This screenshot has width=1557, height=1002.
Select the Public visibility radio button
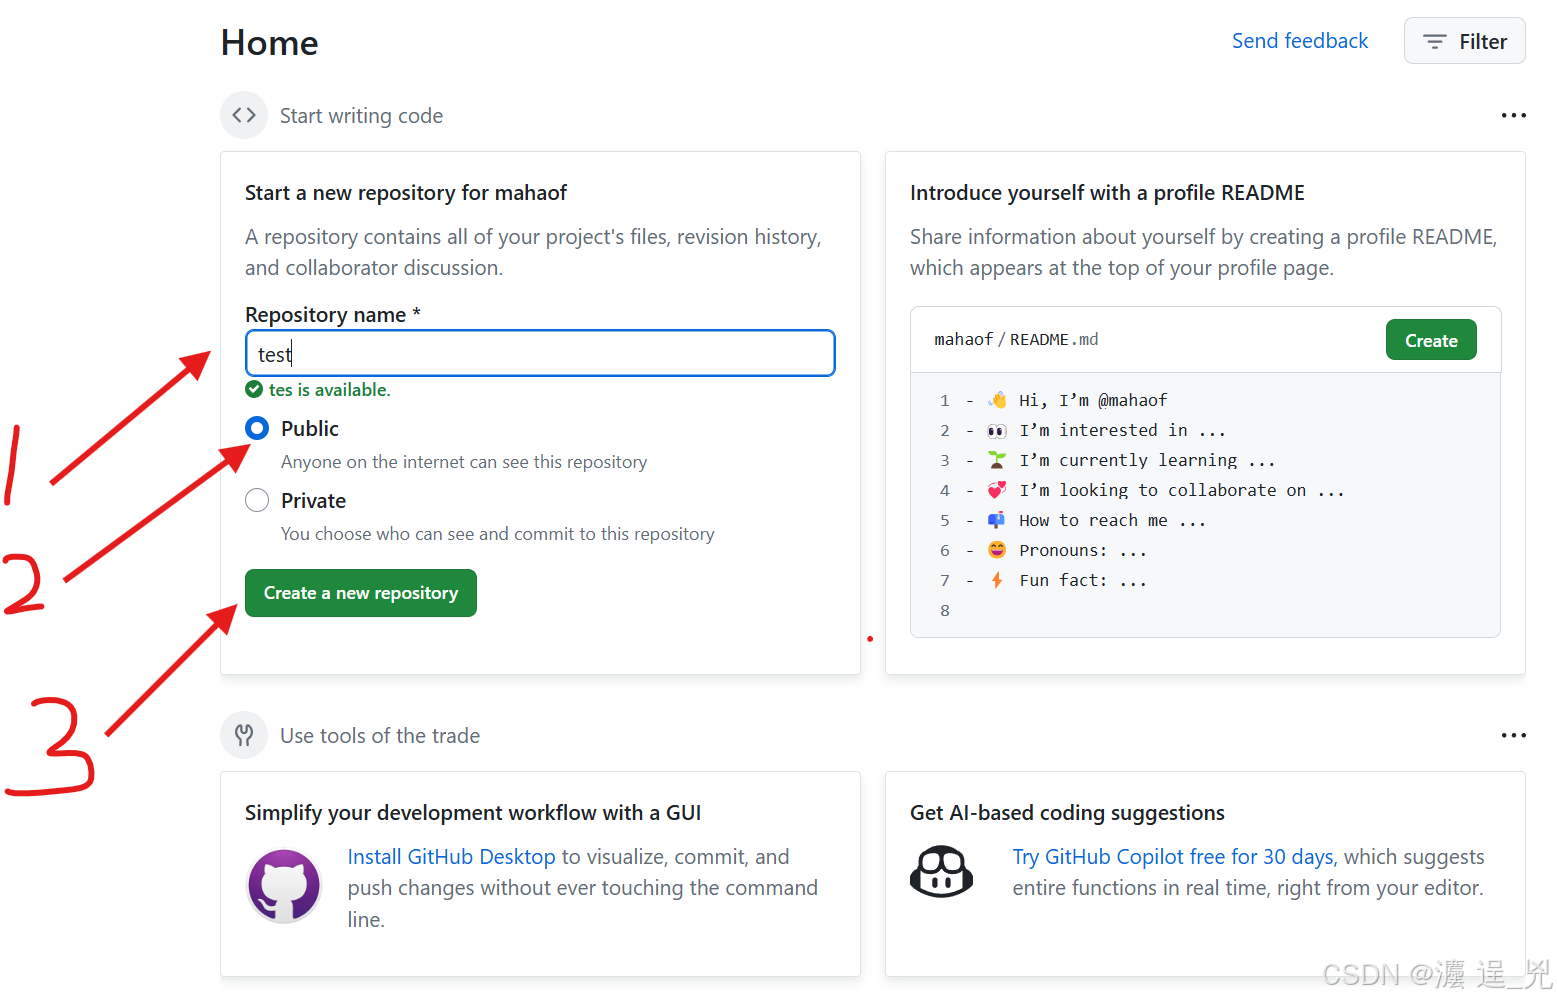click(257, 429)
